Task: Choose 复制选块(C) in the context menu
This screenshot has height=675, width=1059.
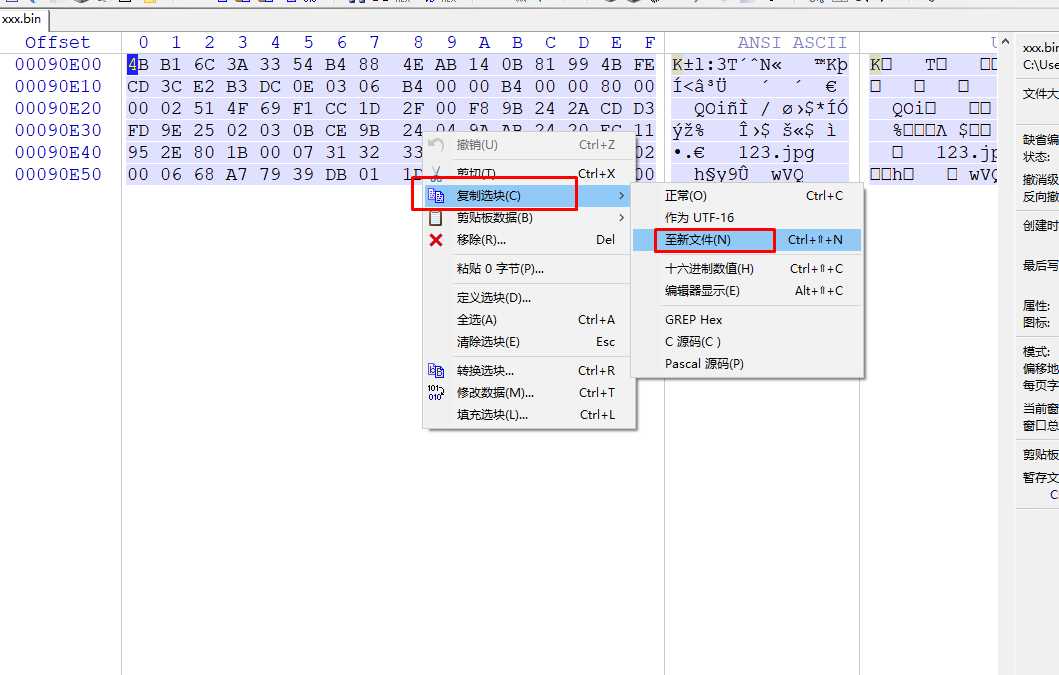Action: coord(528,196)
